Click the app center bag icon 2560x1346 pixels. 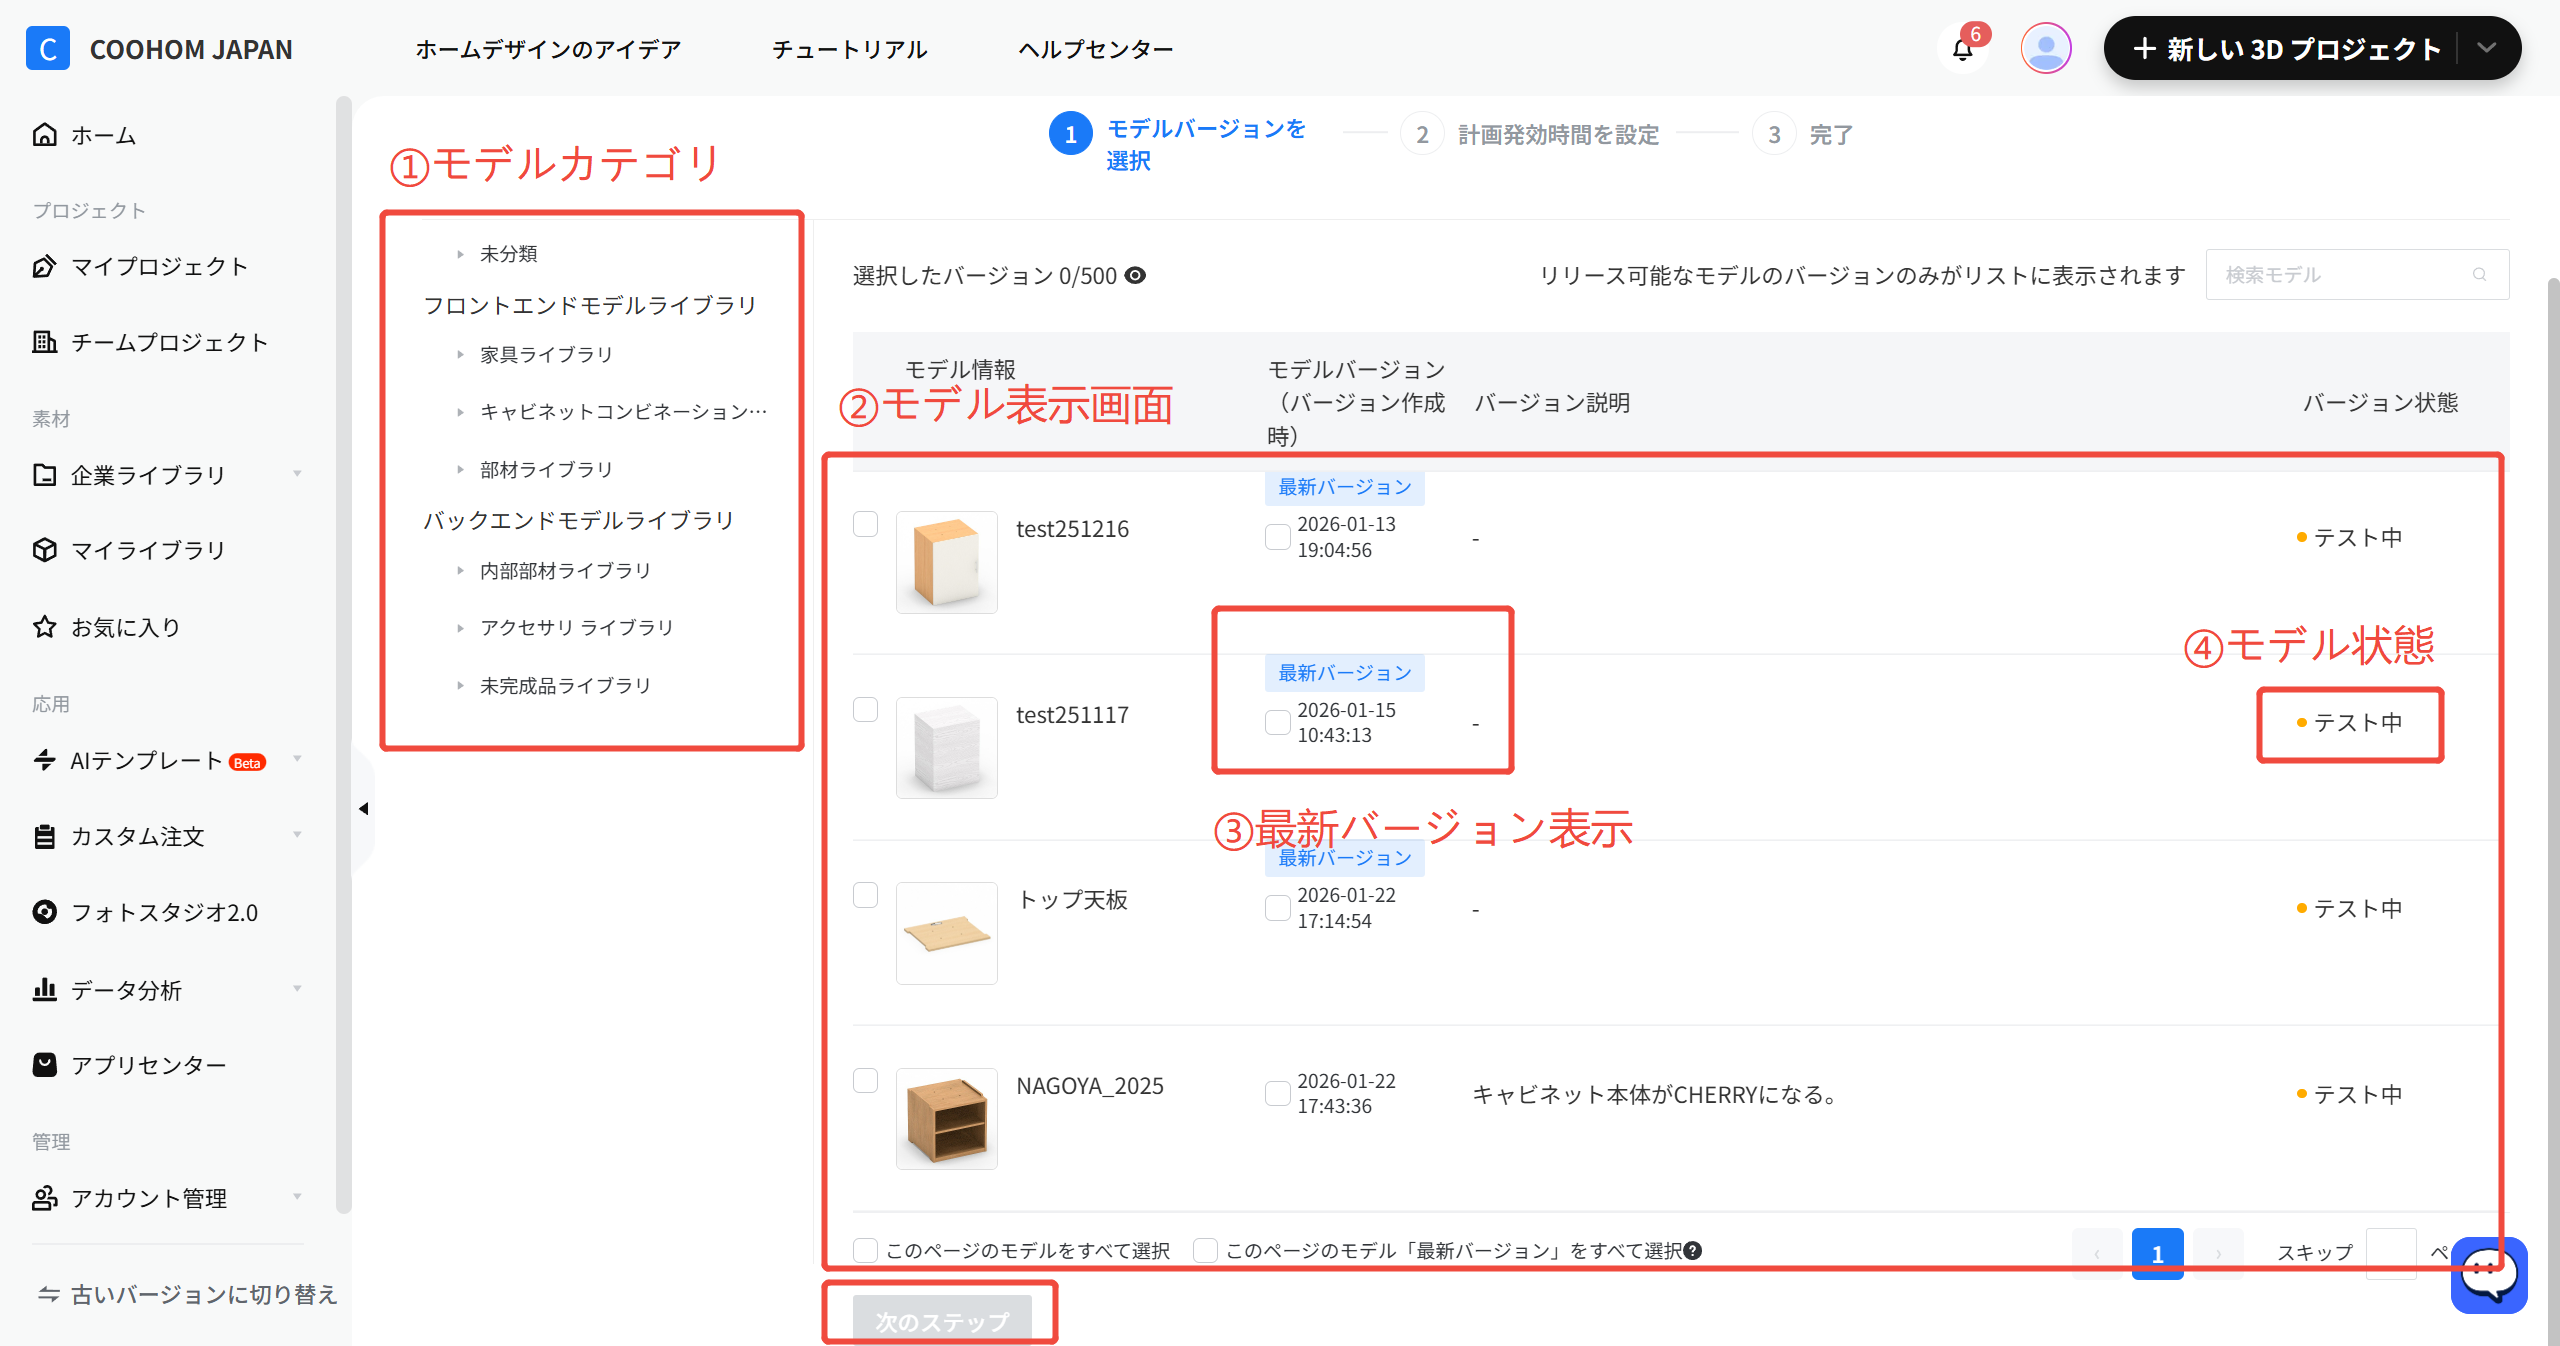[44, 1065]
